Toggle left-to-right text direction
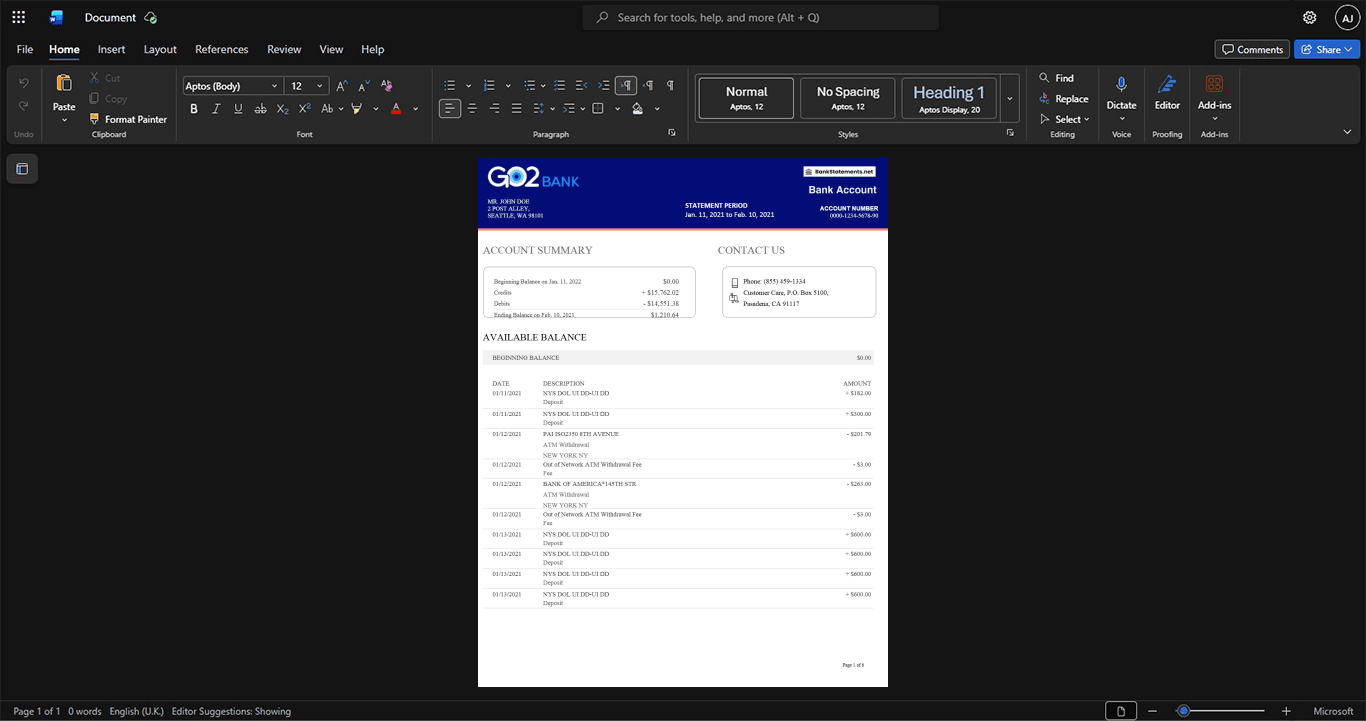Viewport: 1366px width, 721px height. (x=626, y=86)
